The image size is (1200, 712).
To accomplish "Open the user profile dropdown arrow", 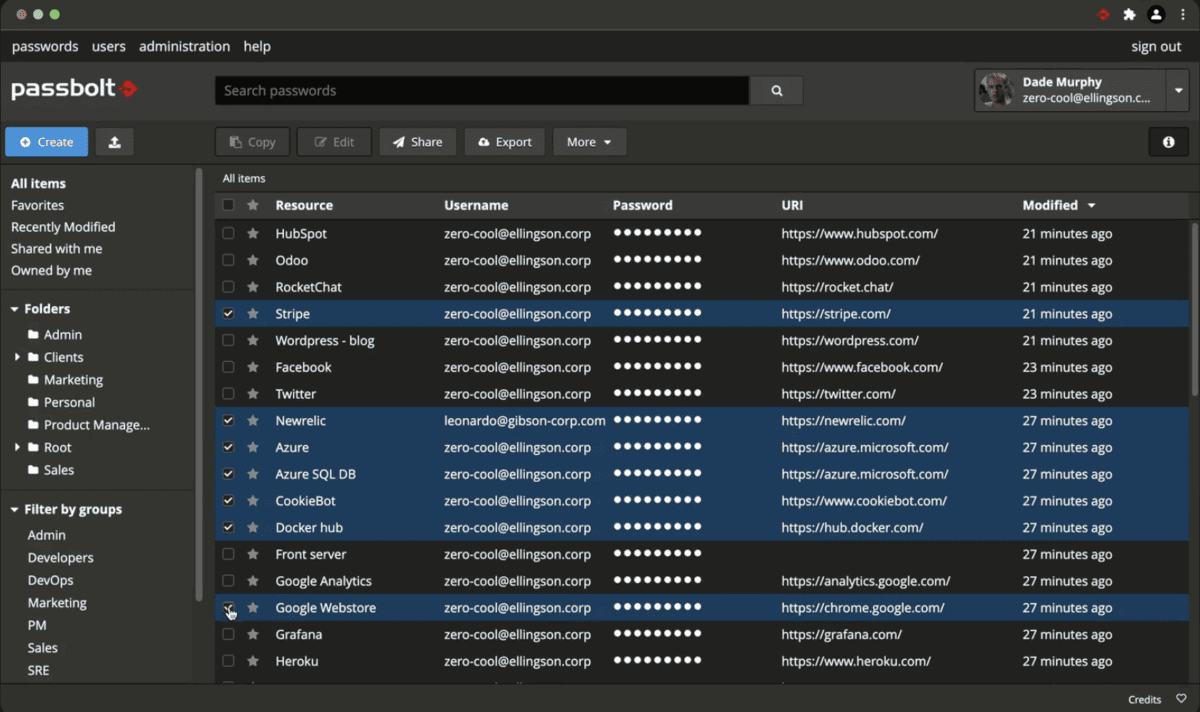I will tap(1178, 90).
